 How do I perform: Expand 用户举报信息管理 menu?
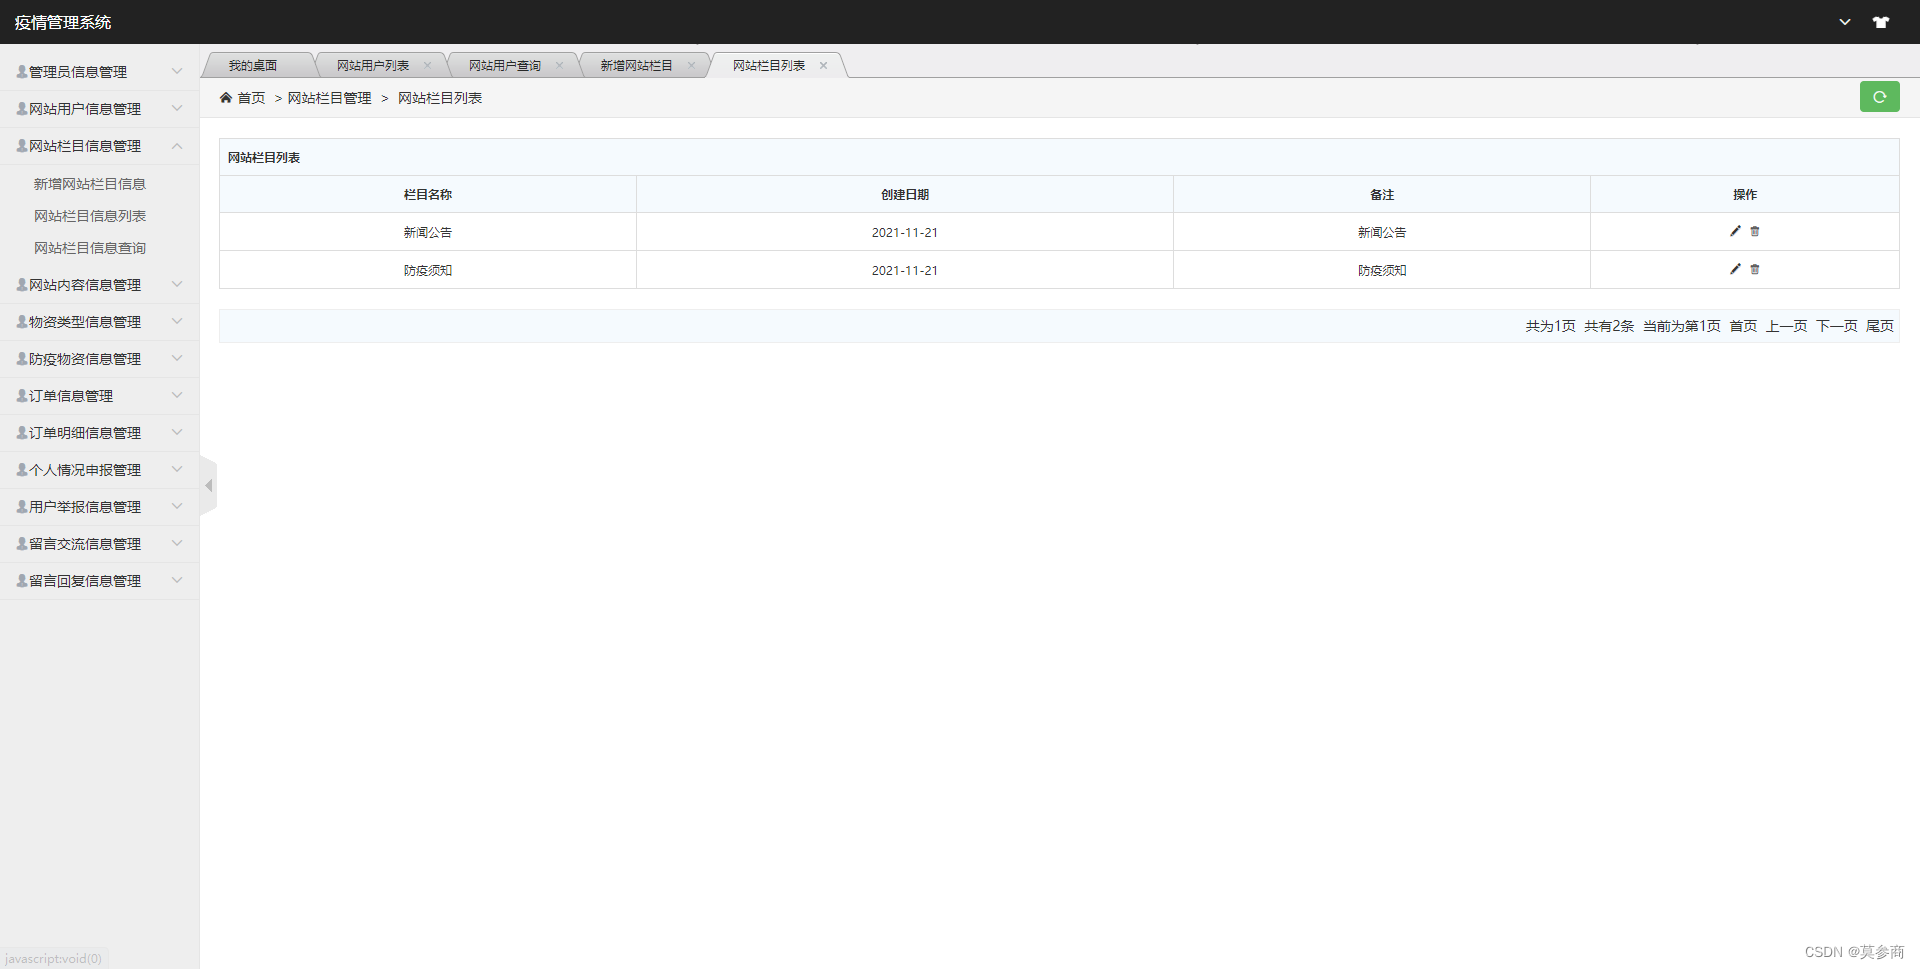coord(99,507)
